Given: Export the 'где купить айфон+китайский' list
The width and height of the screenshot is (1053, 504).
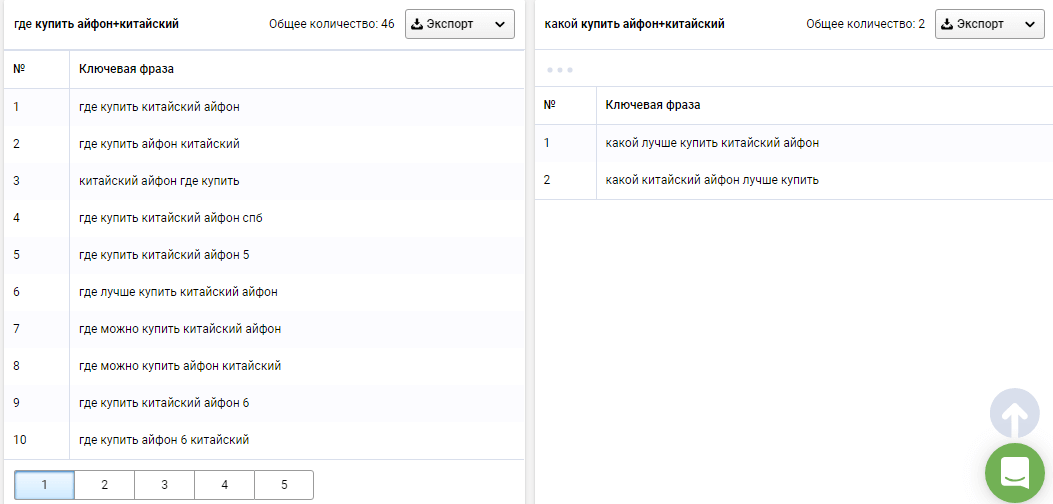Looking at the screenshot, I should point(445,24).
